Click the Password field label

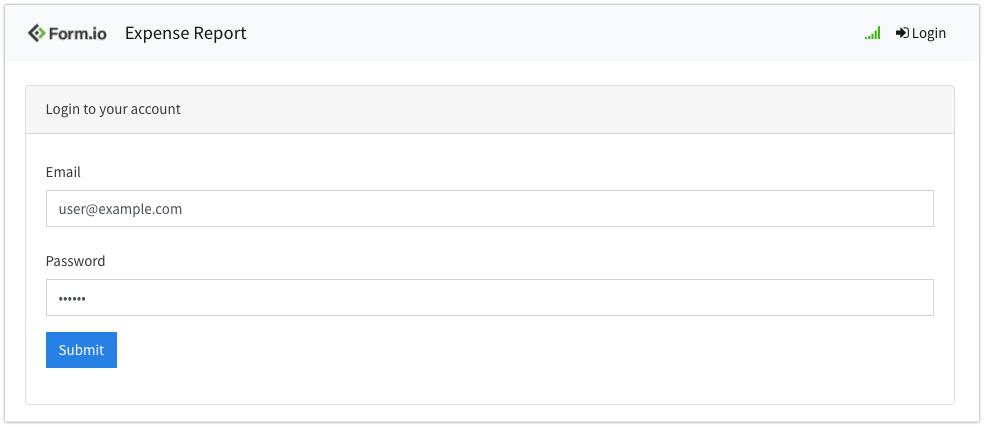(75, 261)
